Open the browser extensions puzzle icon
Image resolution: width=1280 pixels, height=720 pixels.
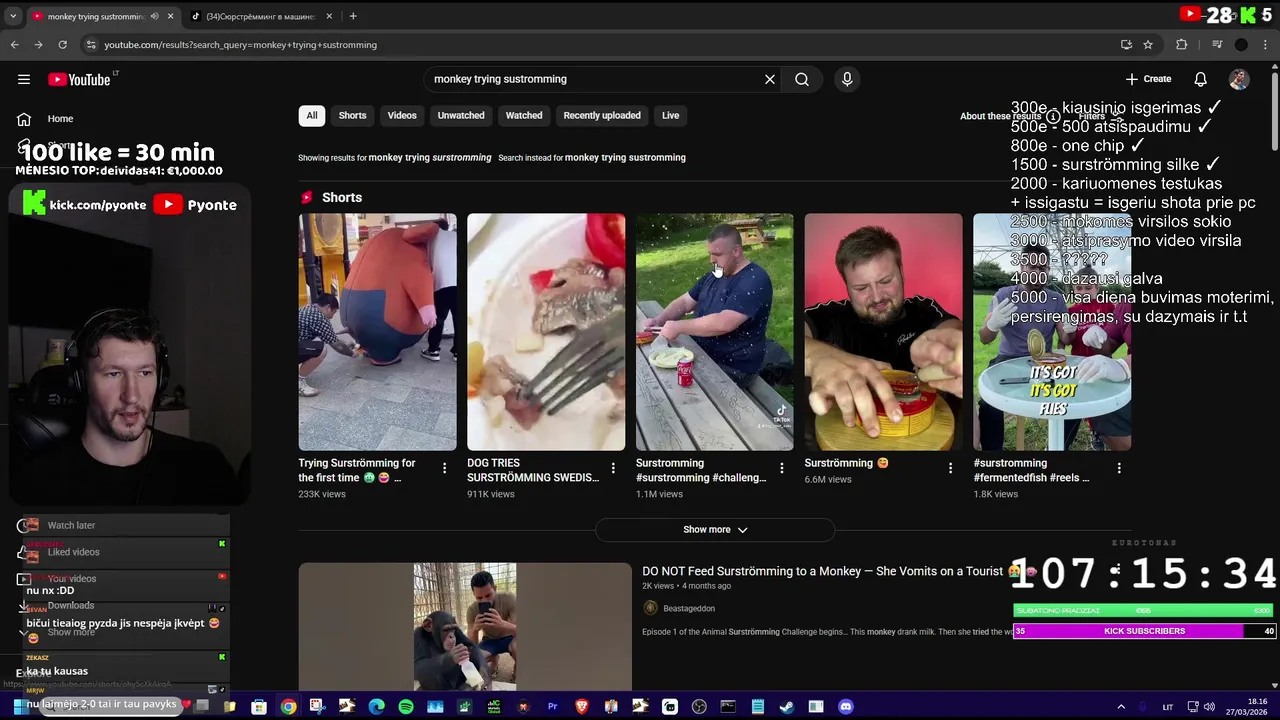coord(1181,45)
